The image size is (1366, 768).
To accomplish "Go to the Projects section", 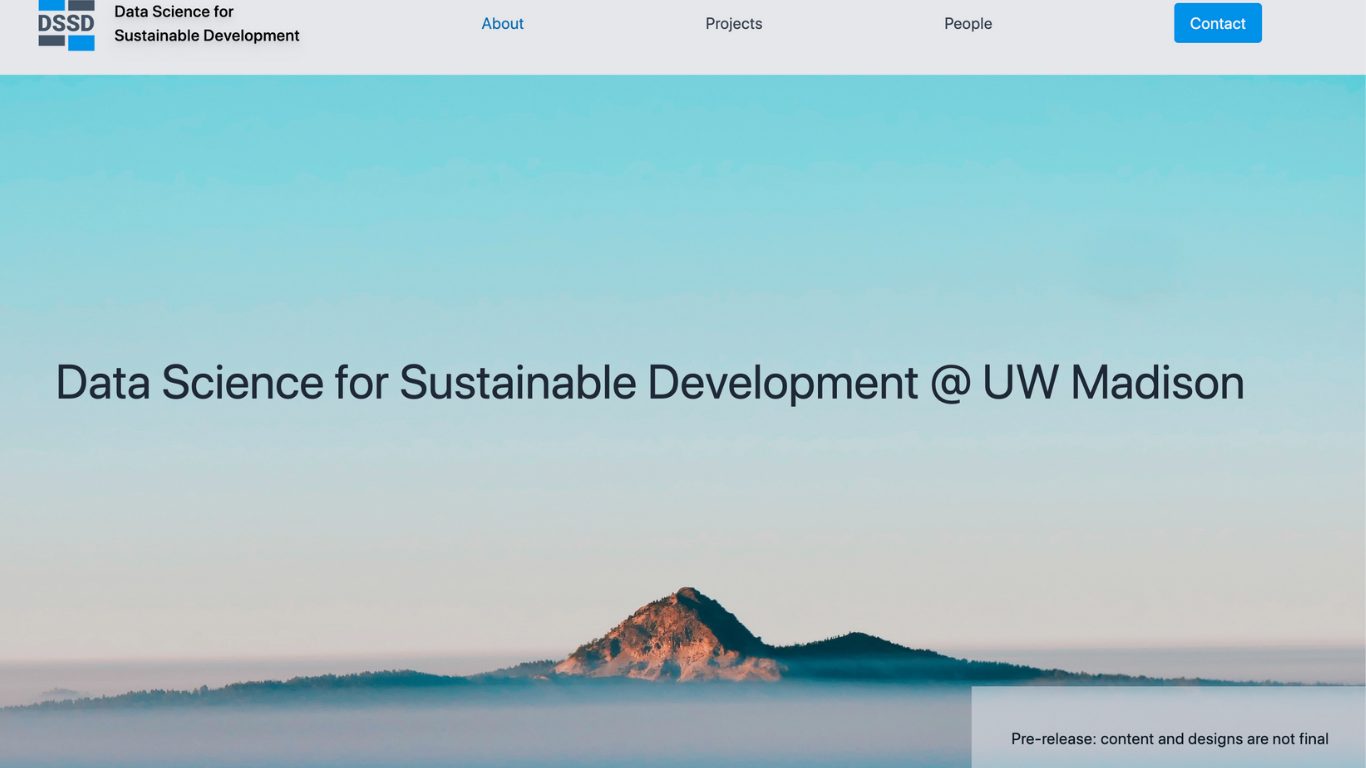I will 734,24.
